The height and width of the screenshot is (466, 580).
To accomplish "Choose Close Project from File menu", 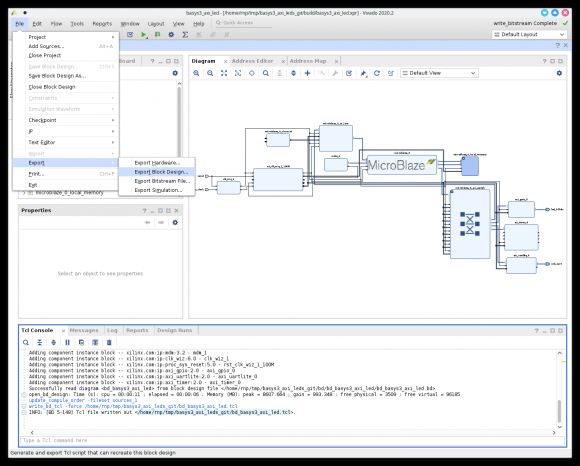I will [66, 55].
